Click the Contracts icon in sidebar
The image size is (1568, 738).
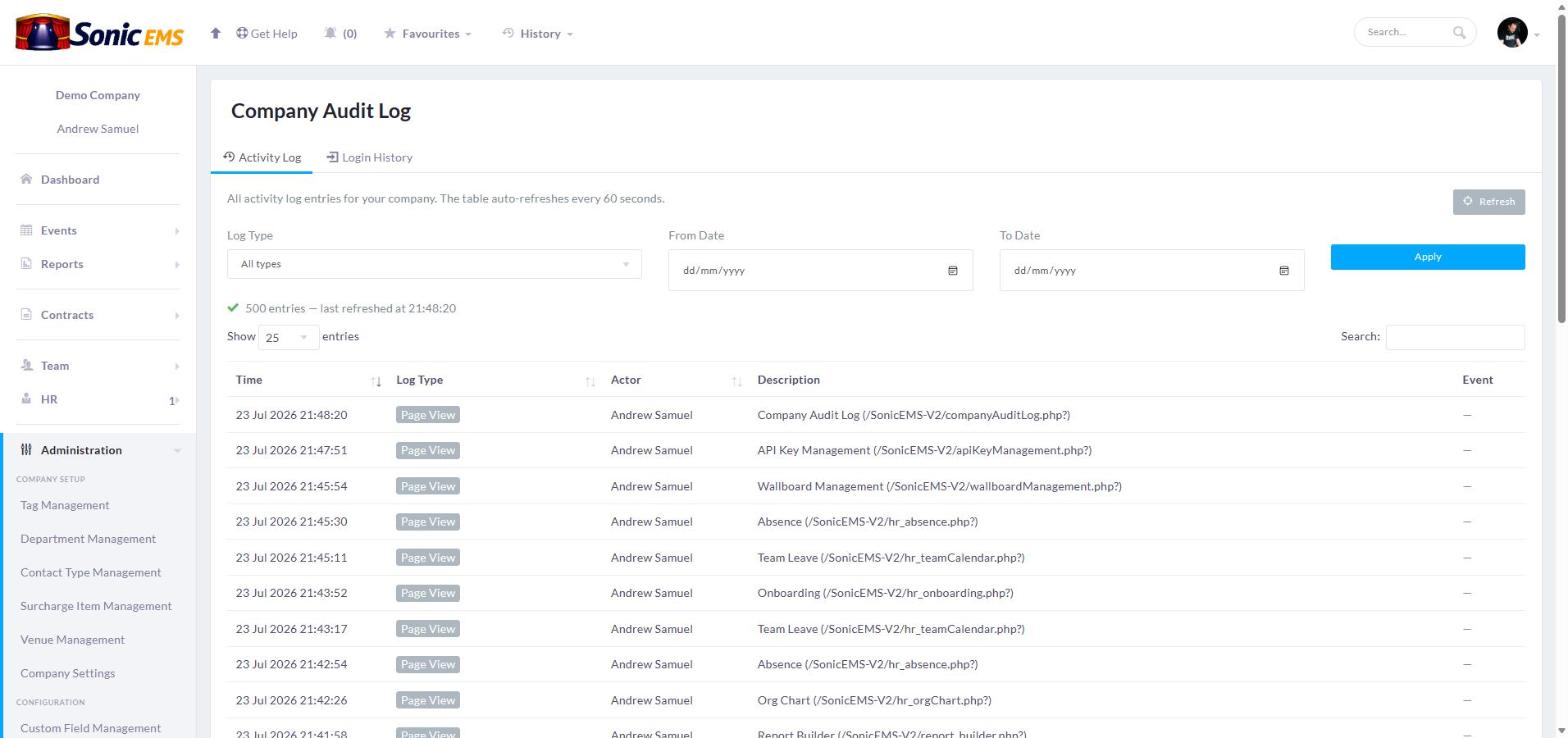click(26, 315)
